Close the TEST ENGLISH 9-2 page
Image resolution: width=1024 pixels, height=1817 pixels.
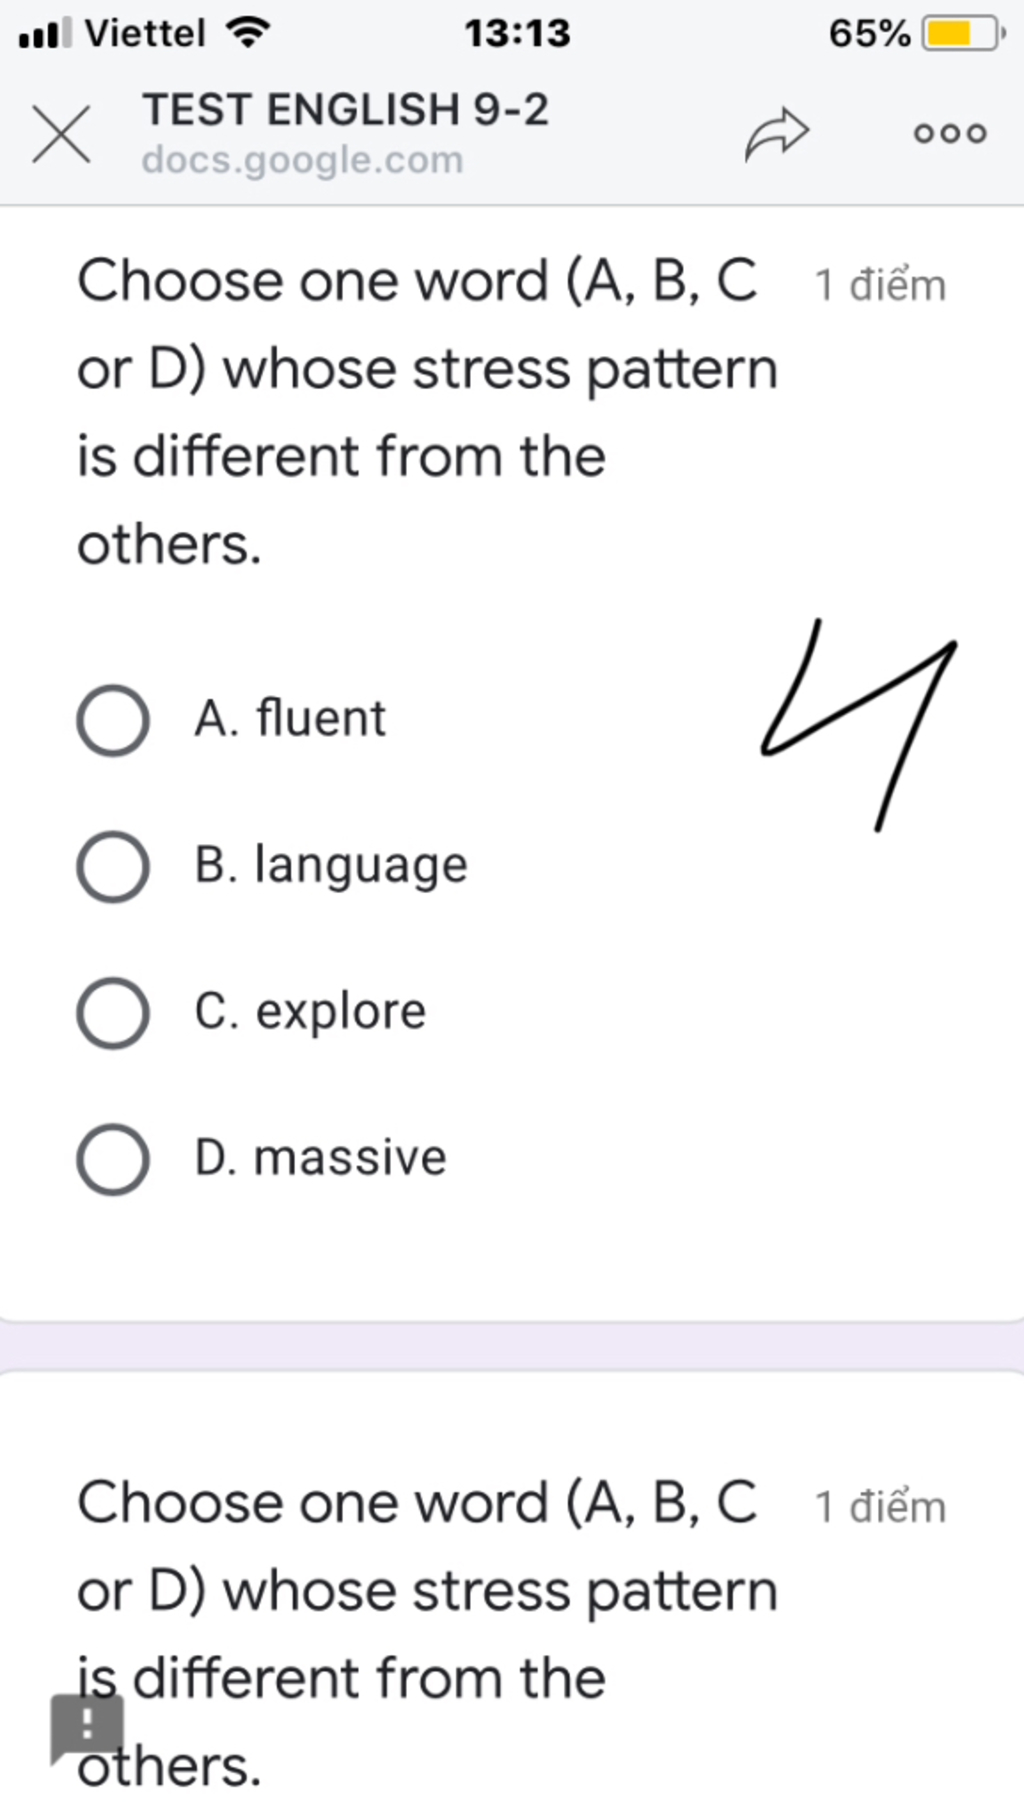pyautogui.click(x=61, y=134)
